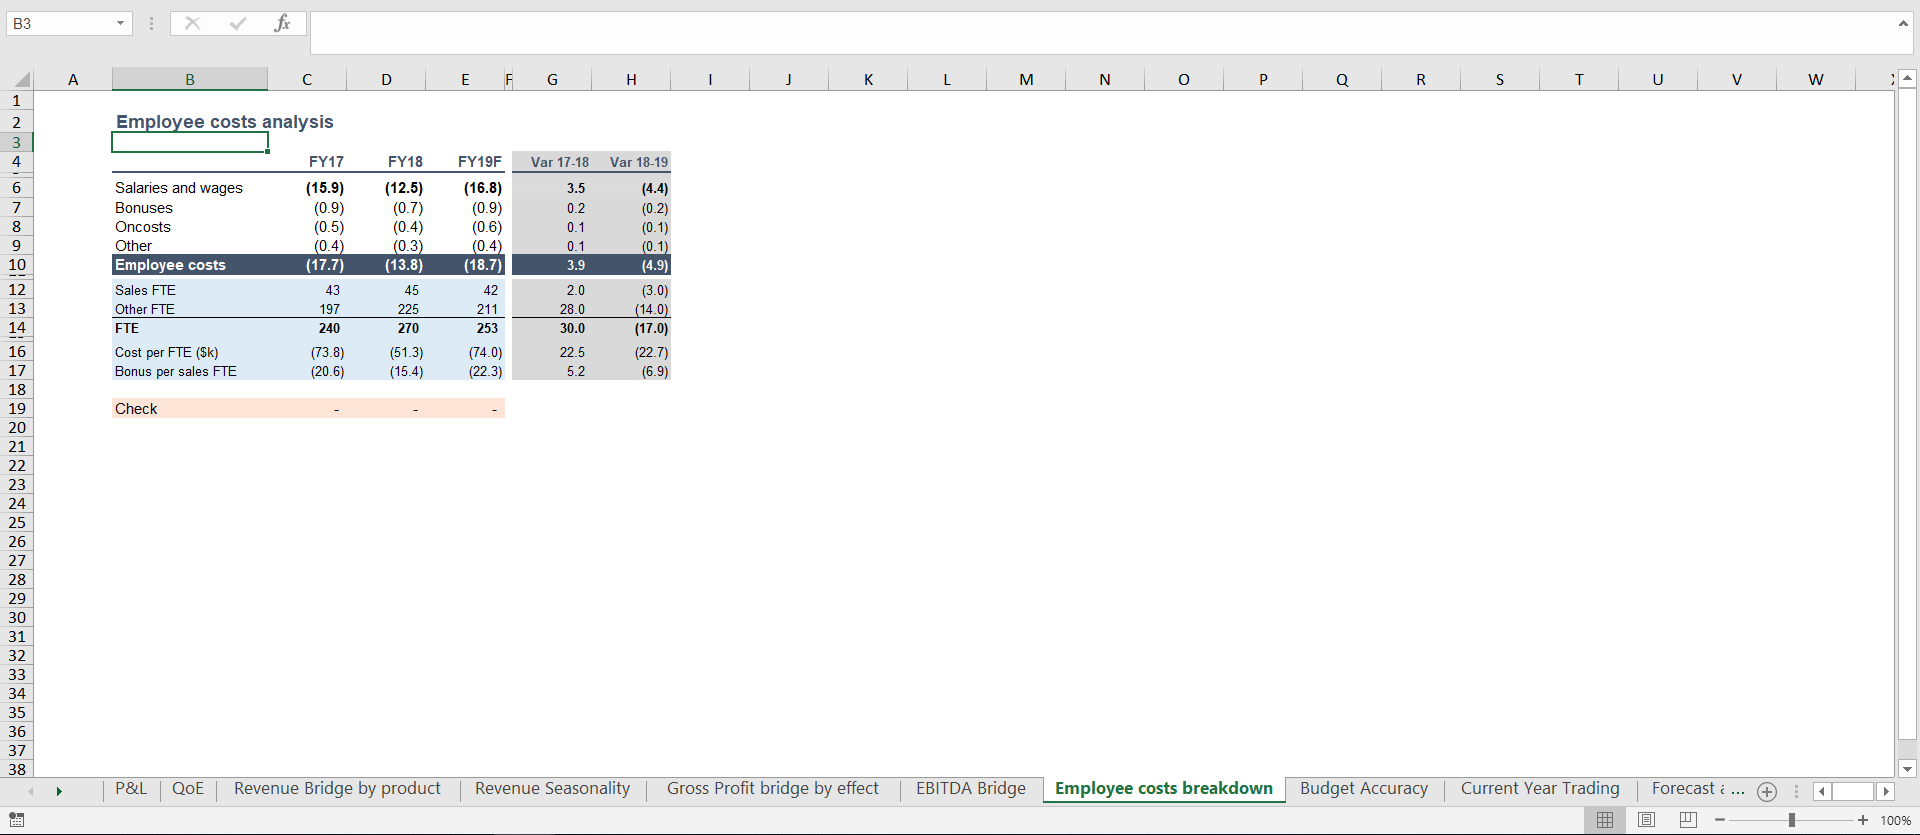Click the Select All corner triangle
1920x835 pixels.
pos(22,80)
